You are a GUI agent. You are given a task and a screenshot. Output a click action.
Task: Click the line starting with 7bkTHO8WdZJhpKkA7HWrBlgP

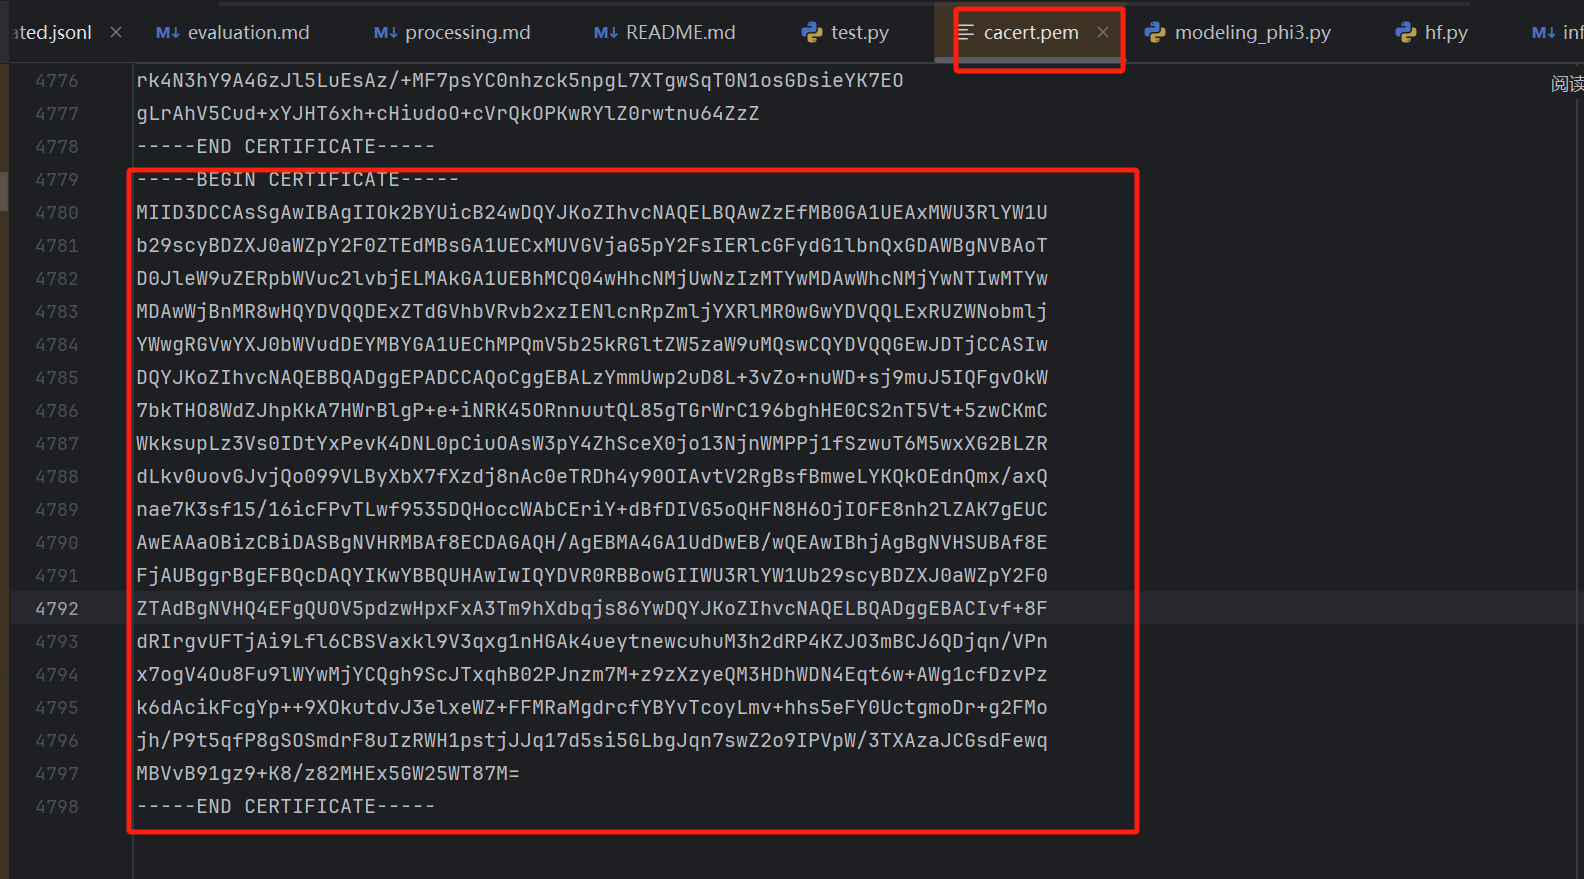pos(592,410)
